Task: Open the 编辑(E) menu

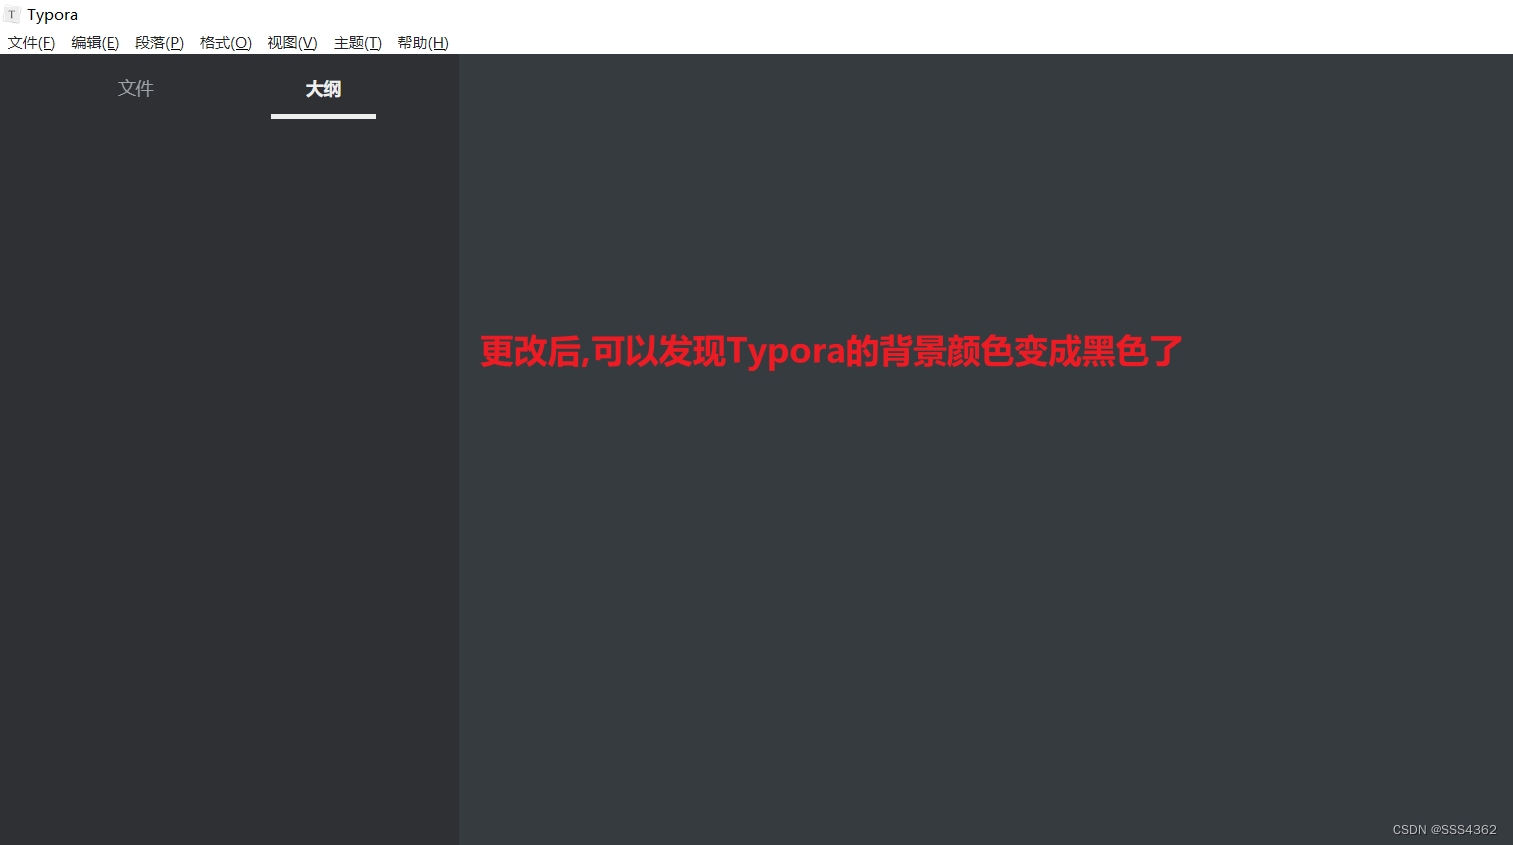Action: coord(94,42)
